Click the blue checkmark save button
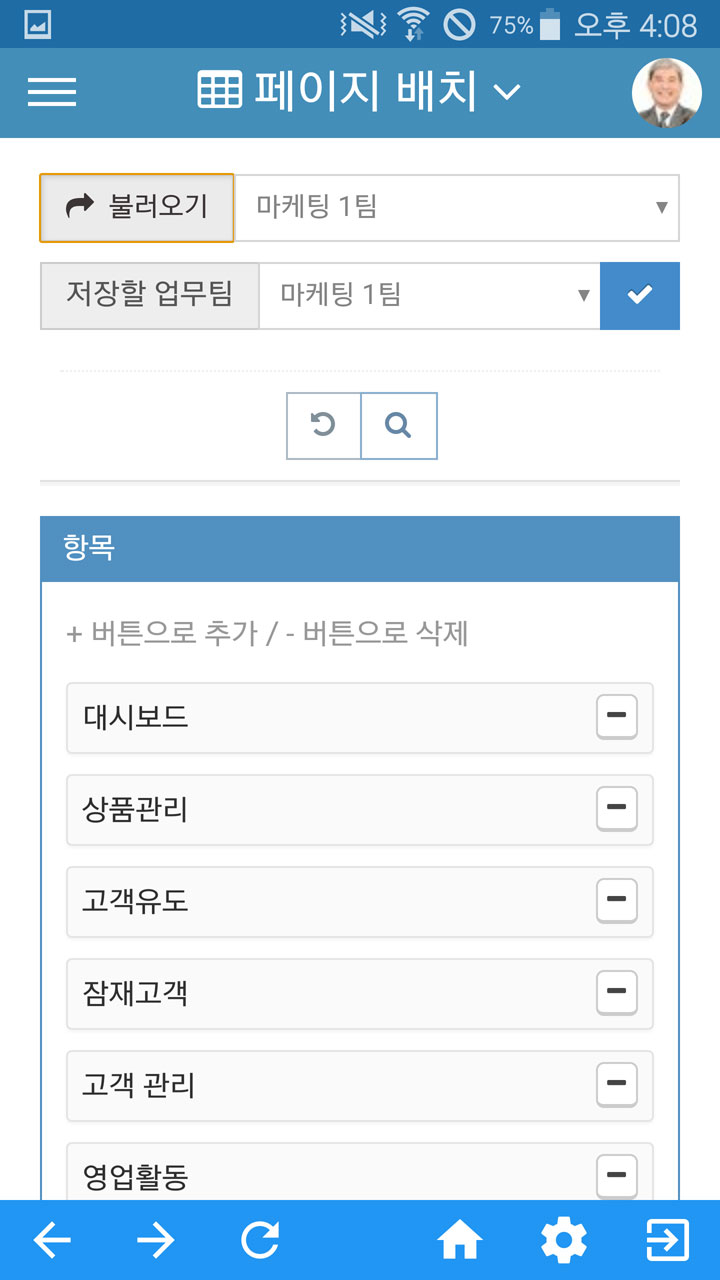The width and height of the screenshot is (720, 1280). click(640, 296)
